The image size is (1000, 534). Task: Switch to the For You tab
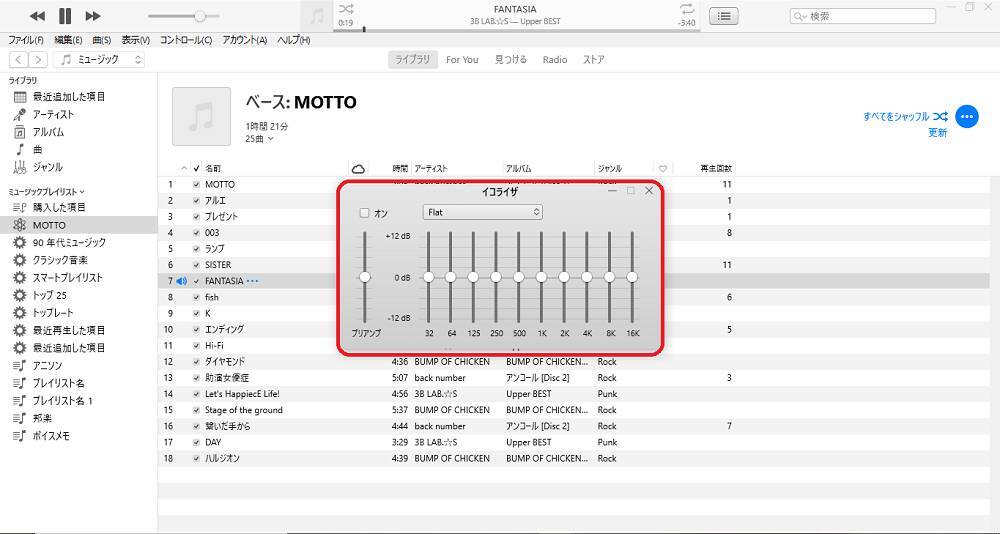(x=461, y=60)
